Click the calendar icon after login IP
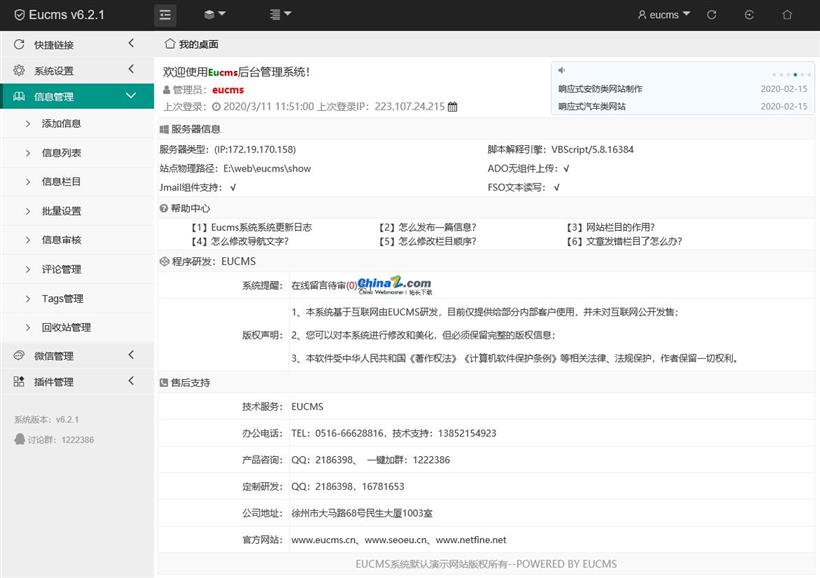 pyautogui.click(x=452, y=107)
